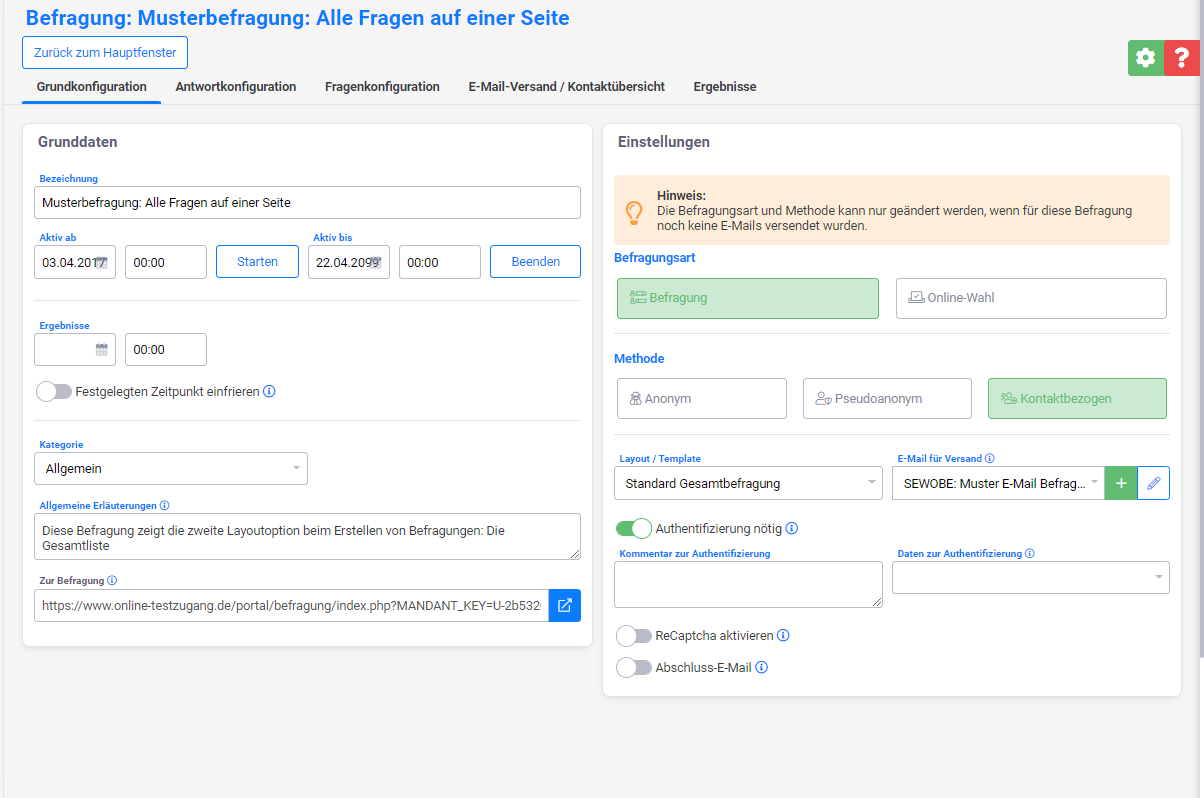This screenshot has width=1204, height=798.
Task: Choose Anonym method
Action: point(702,398)
